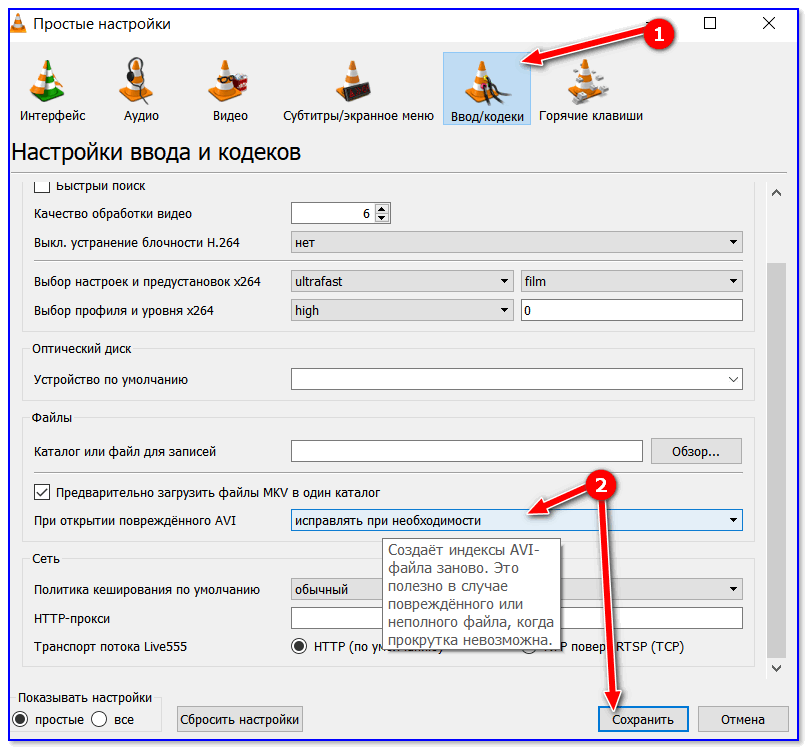Viewport: 807px width, 749px height.
Task: Open the Аудио settings headphone cone icon
Action: tap(136, 81)
